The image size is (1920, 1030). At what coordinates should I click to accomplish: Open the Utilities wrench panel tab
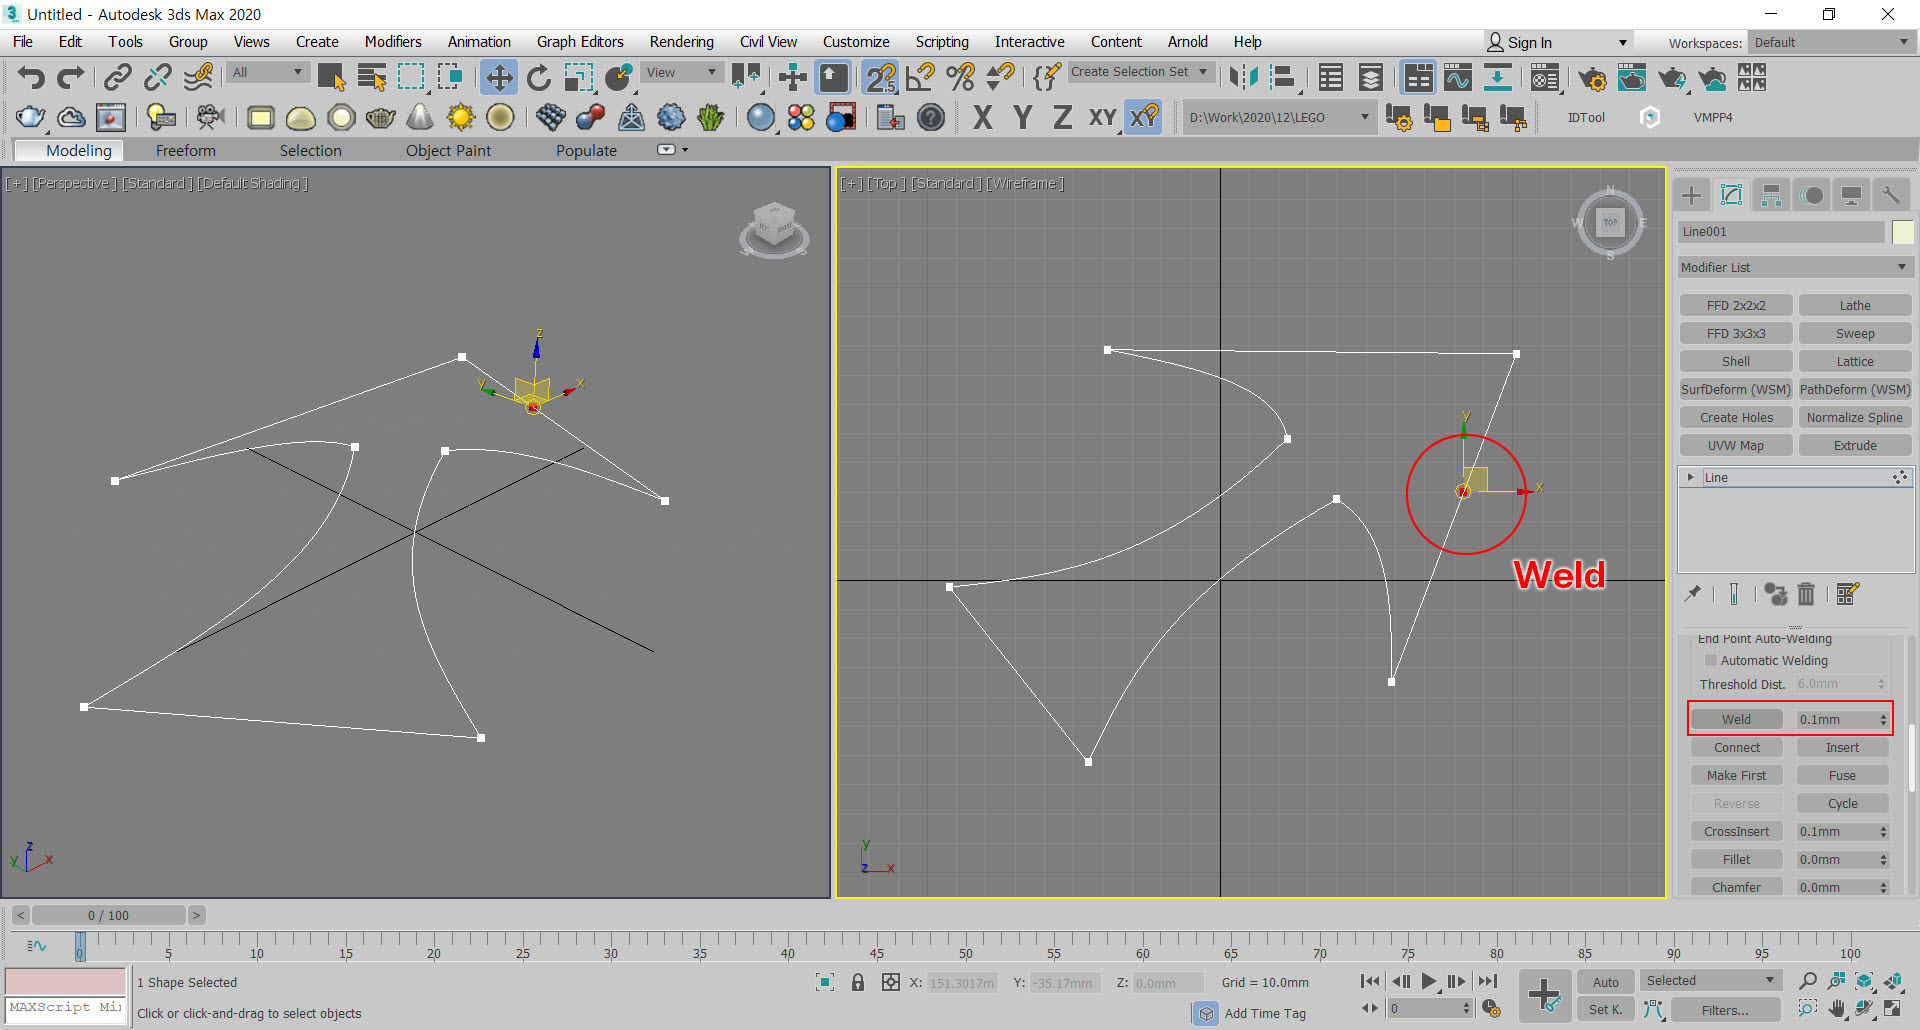coord(1891,195)
